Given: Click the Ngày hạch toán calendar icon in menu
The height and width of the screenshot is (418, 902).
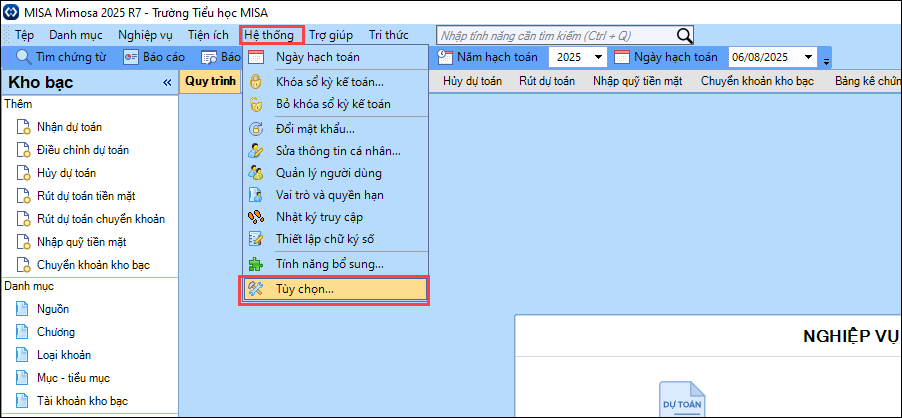Looking at the screenshot, I should coord(255,56).
